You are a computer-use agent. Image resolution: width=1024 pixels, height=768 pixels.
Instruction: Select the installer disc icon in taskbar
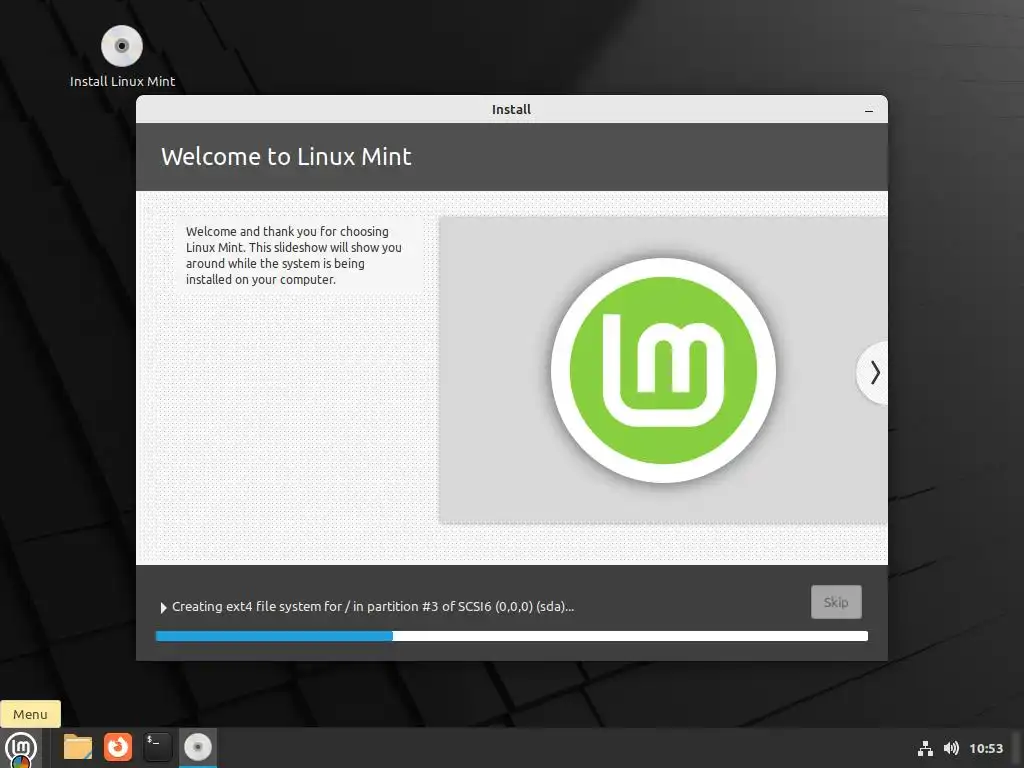[x=198, y=747]
